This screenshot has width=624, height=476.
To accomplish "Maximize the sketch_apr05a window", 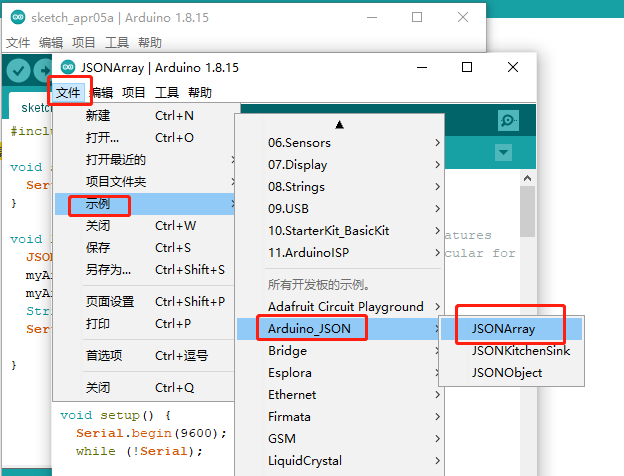I will point(417,17).
